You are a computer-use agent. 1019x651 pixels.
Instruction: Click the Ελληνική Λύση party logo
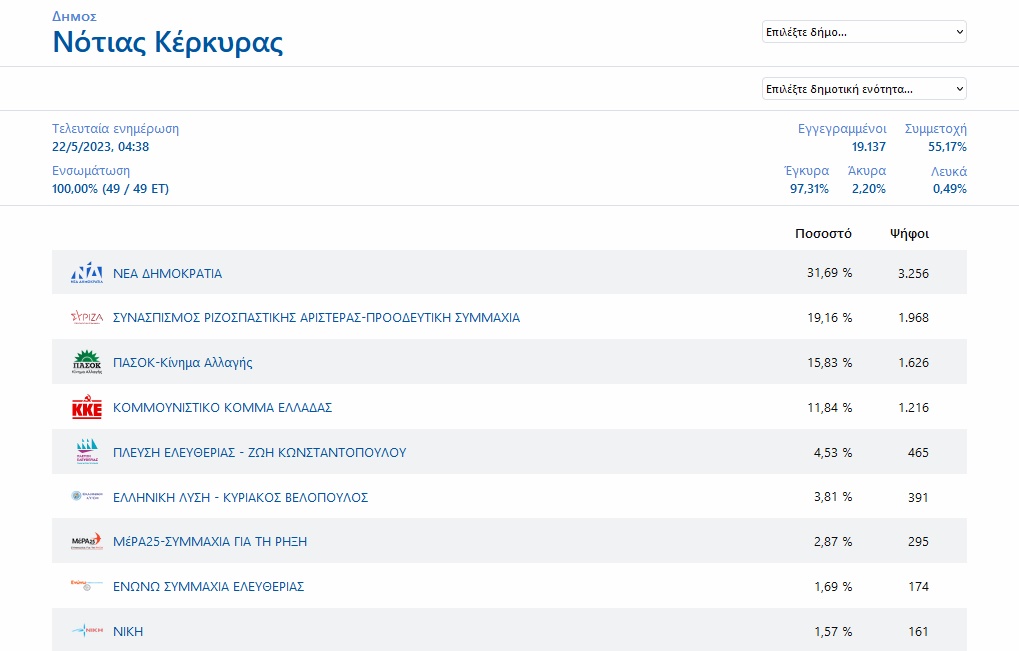(86, 497)
